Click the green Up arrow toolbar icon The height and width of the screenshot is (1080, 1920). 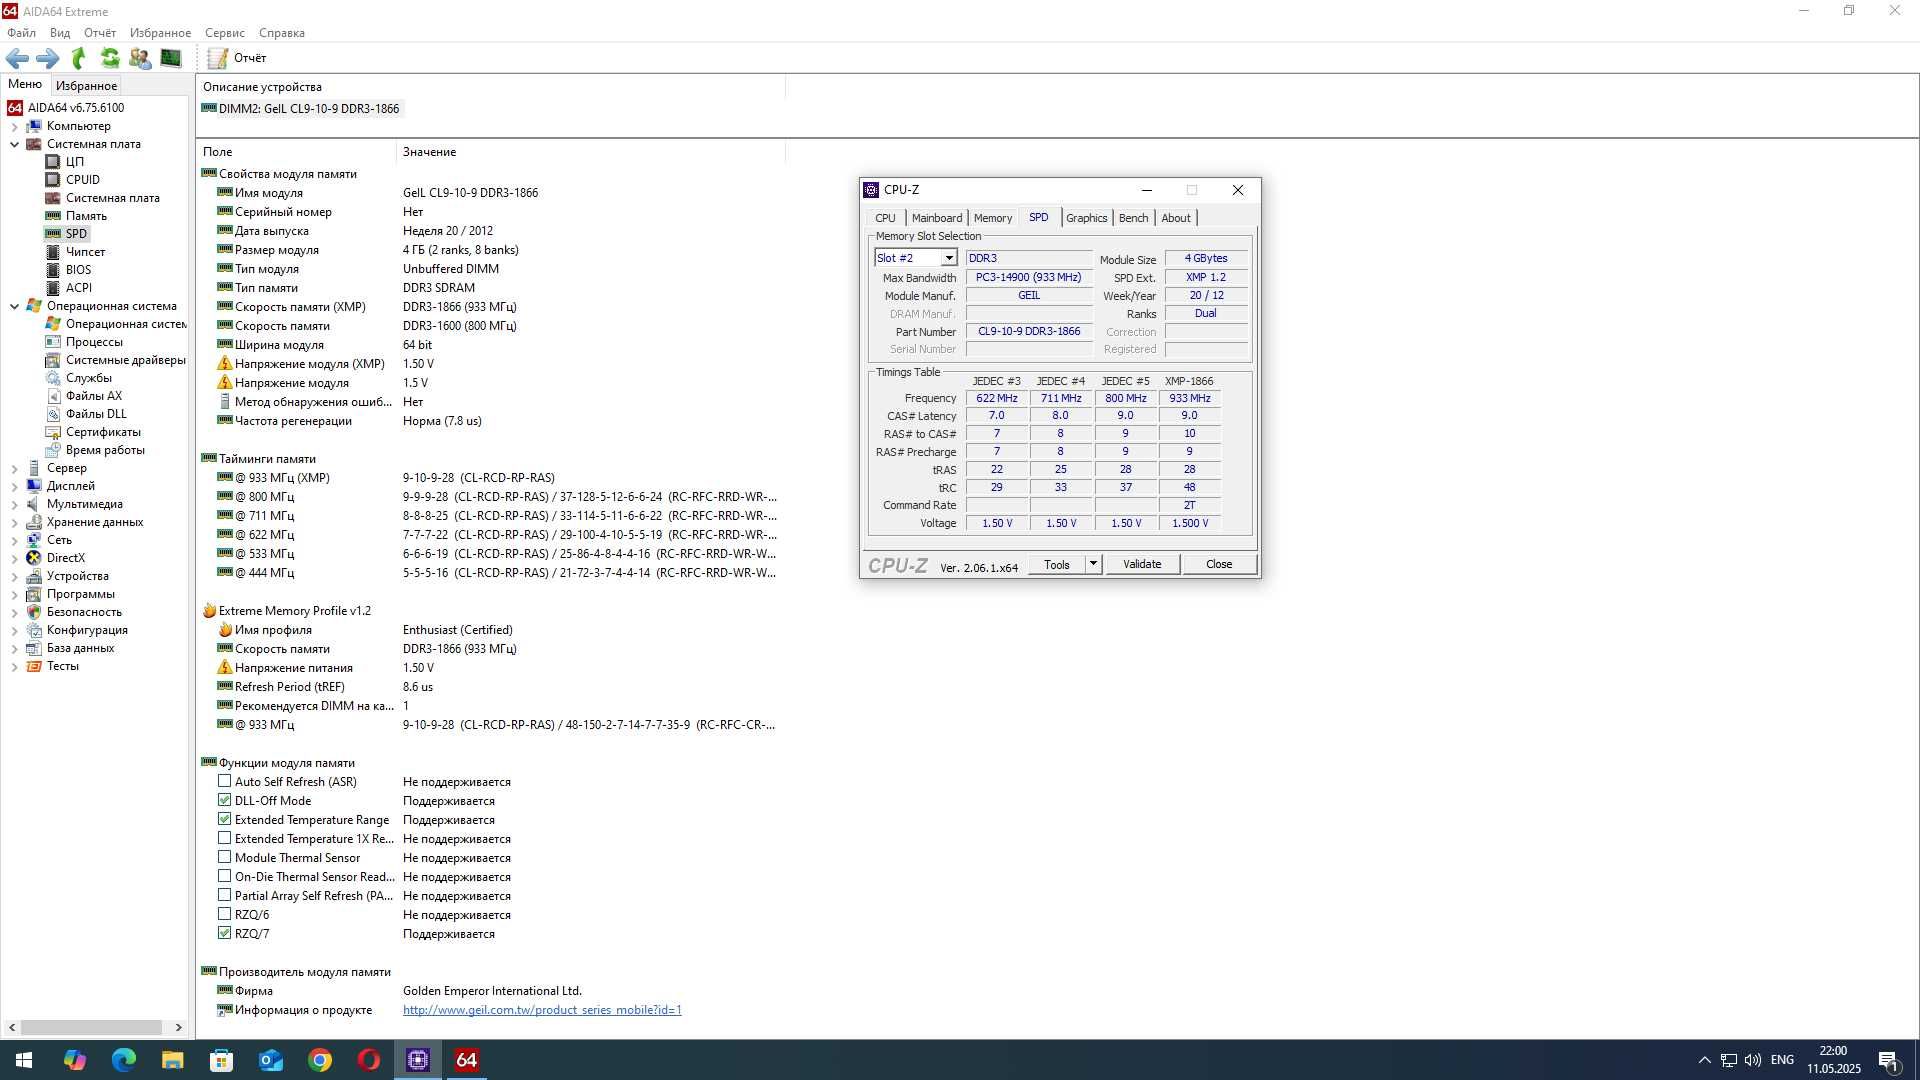(x=79, y=58)
